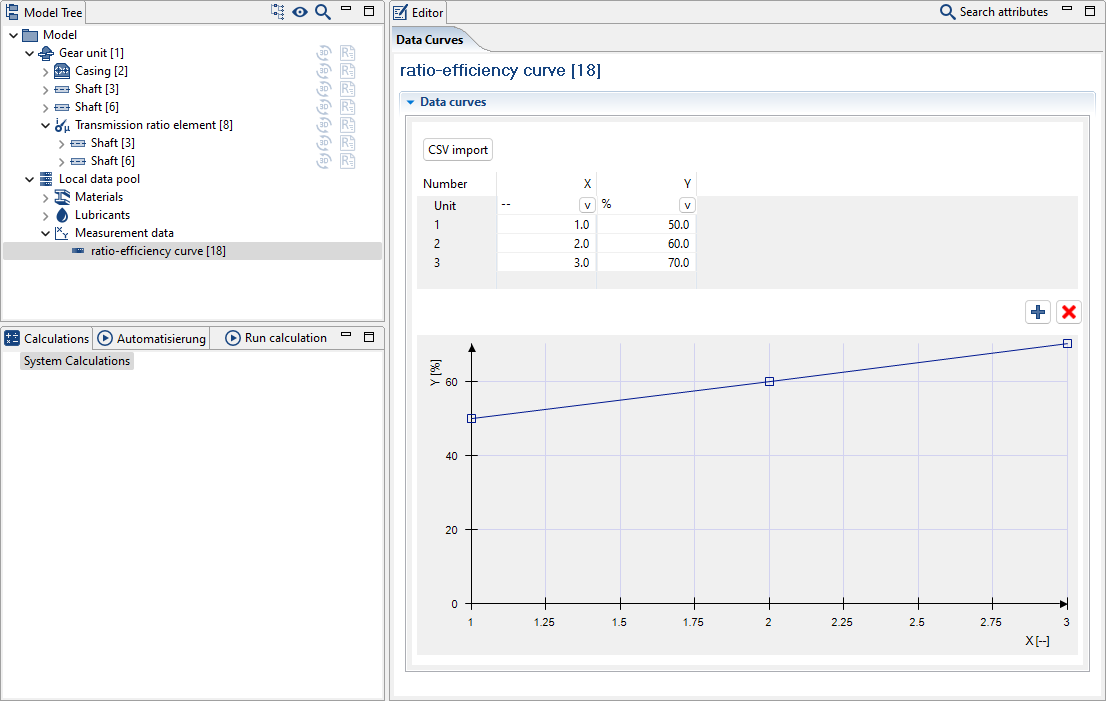
Task: Click the 3D view icon for Transmission ratio element
Action: click(324, 125)
